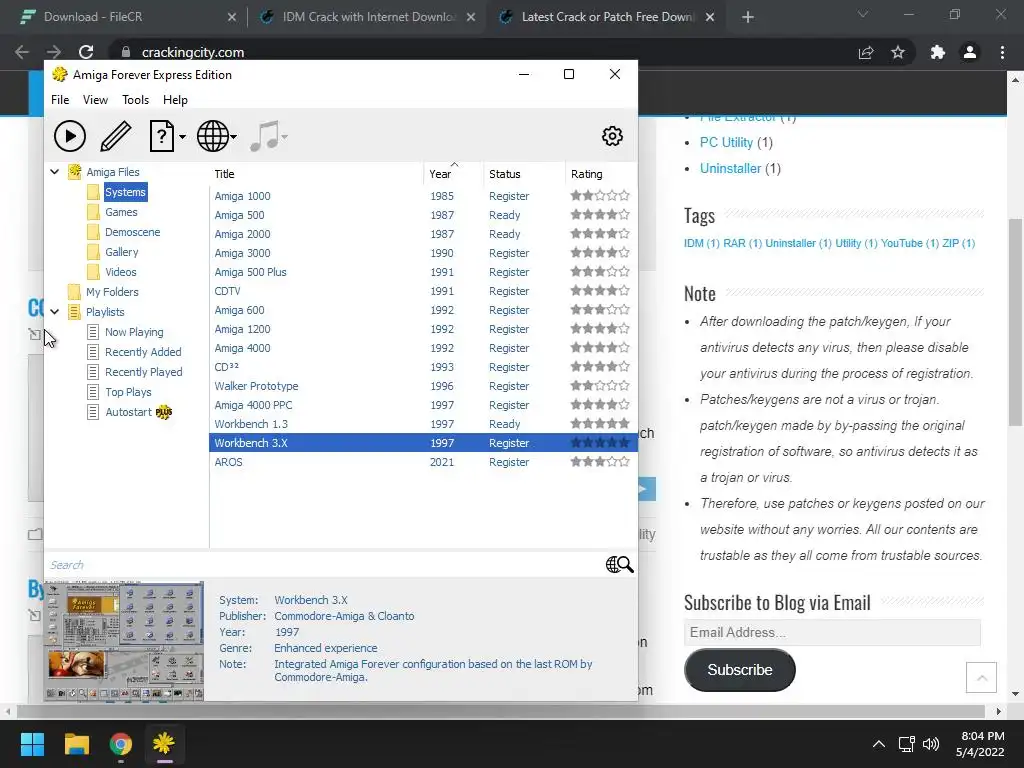Set star rating on AROS row
Viewport: 1024px width, 768px height.
tap(600, 461)
